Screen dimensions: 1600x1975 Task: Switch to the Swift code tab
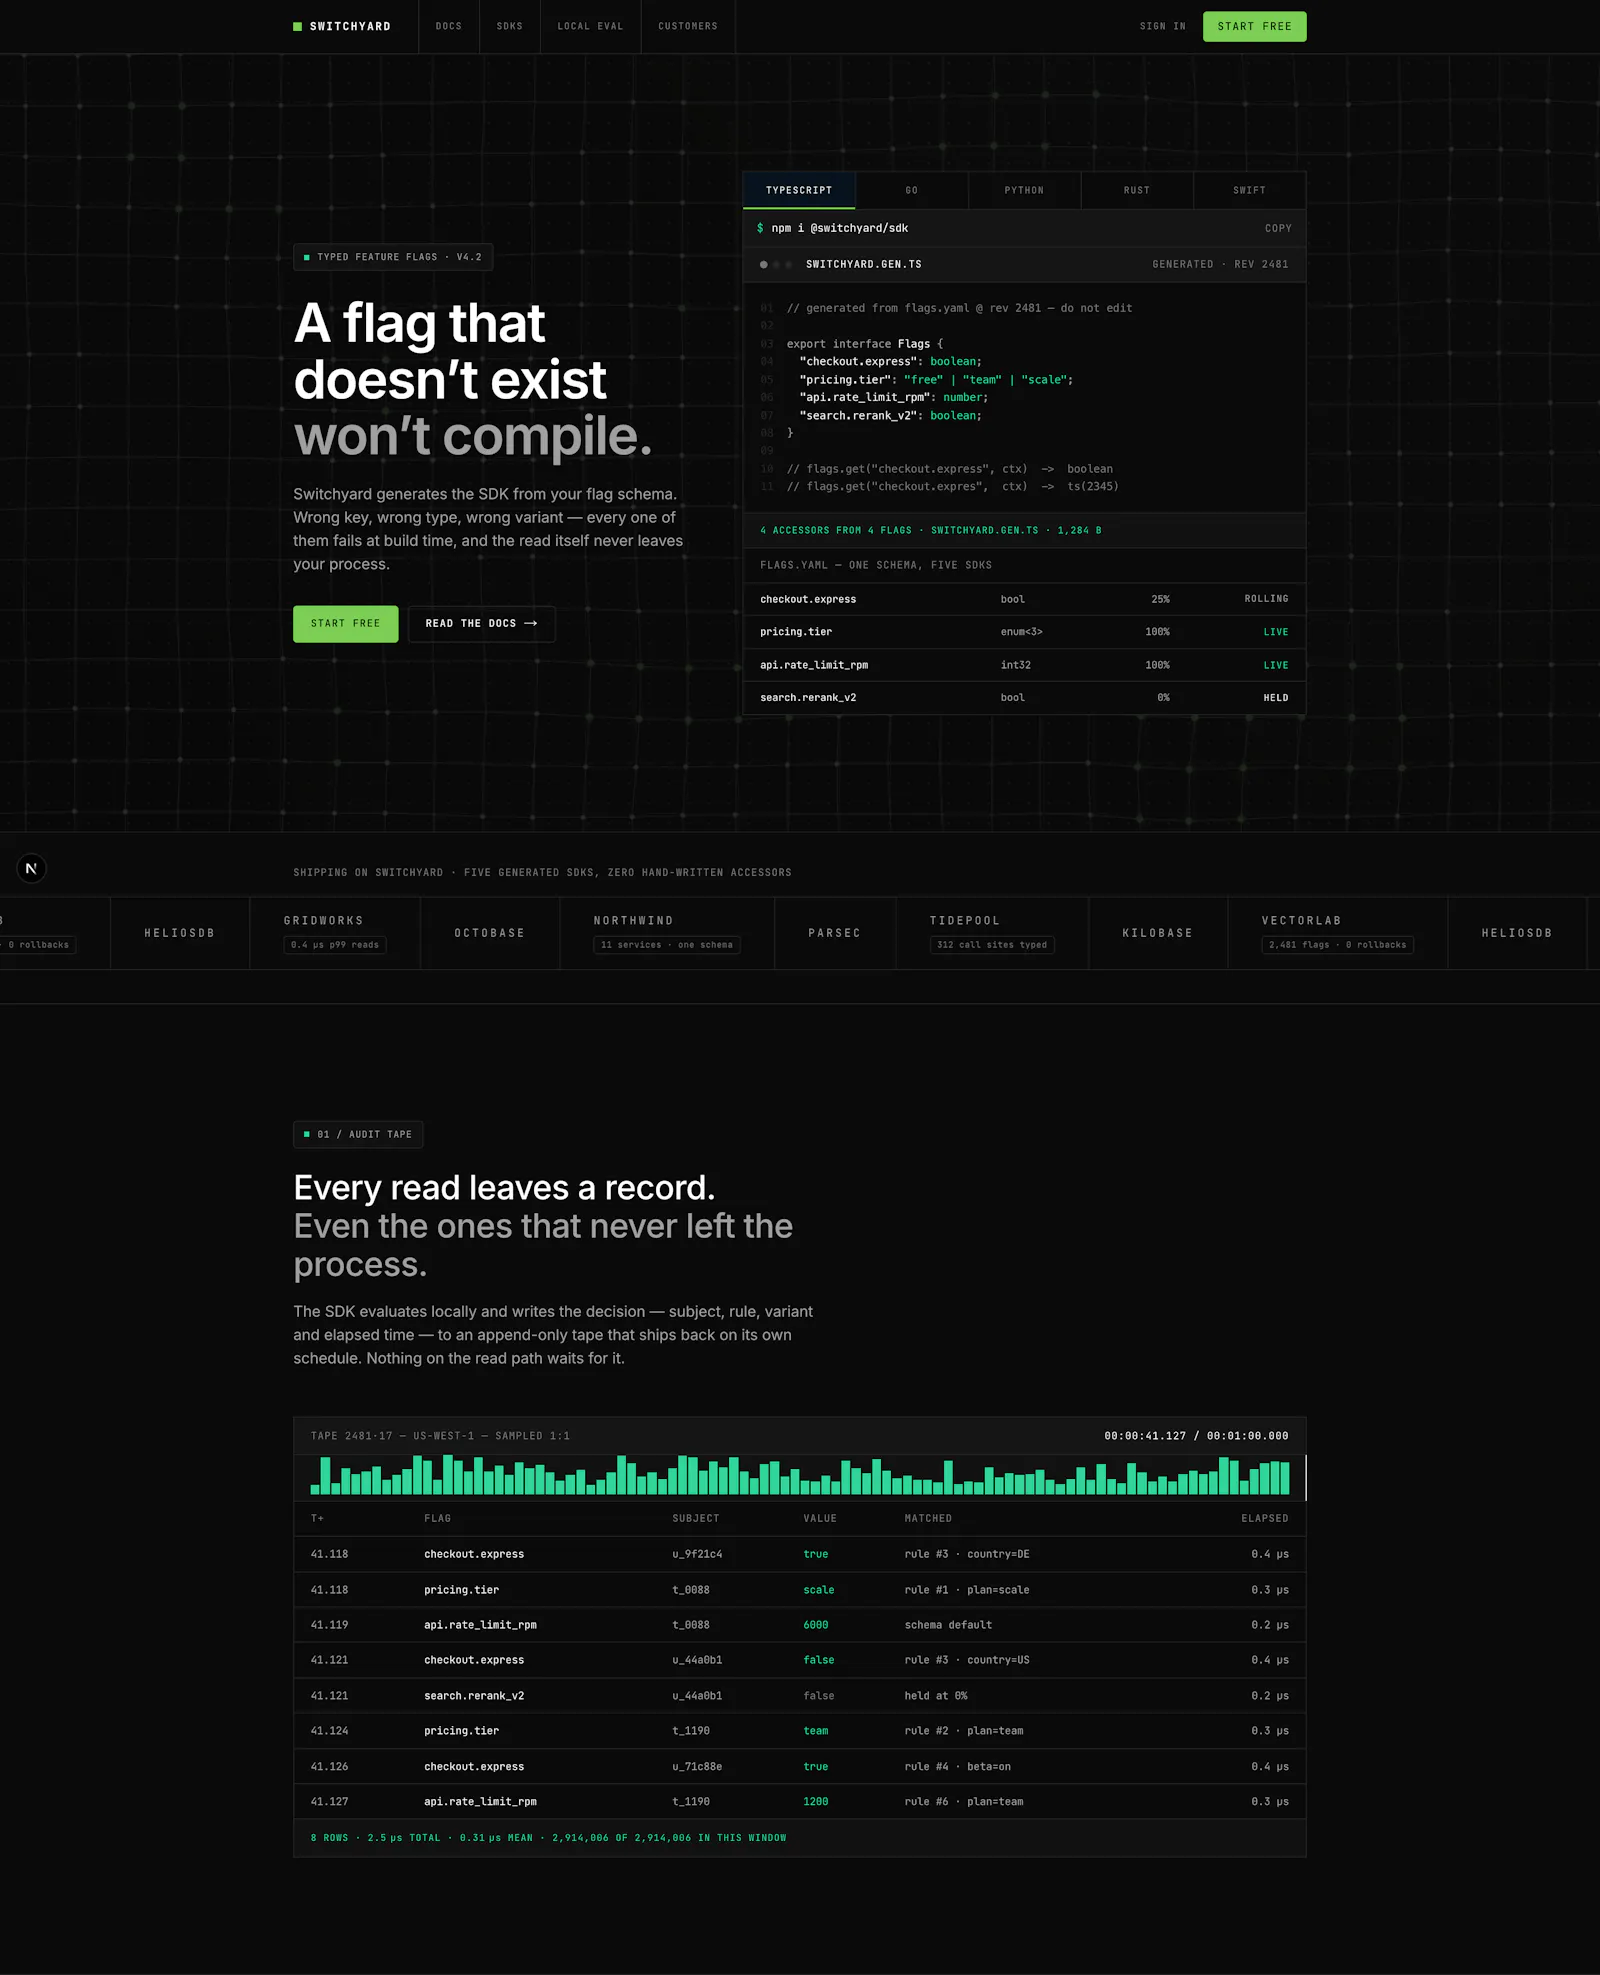[1249, 190]
